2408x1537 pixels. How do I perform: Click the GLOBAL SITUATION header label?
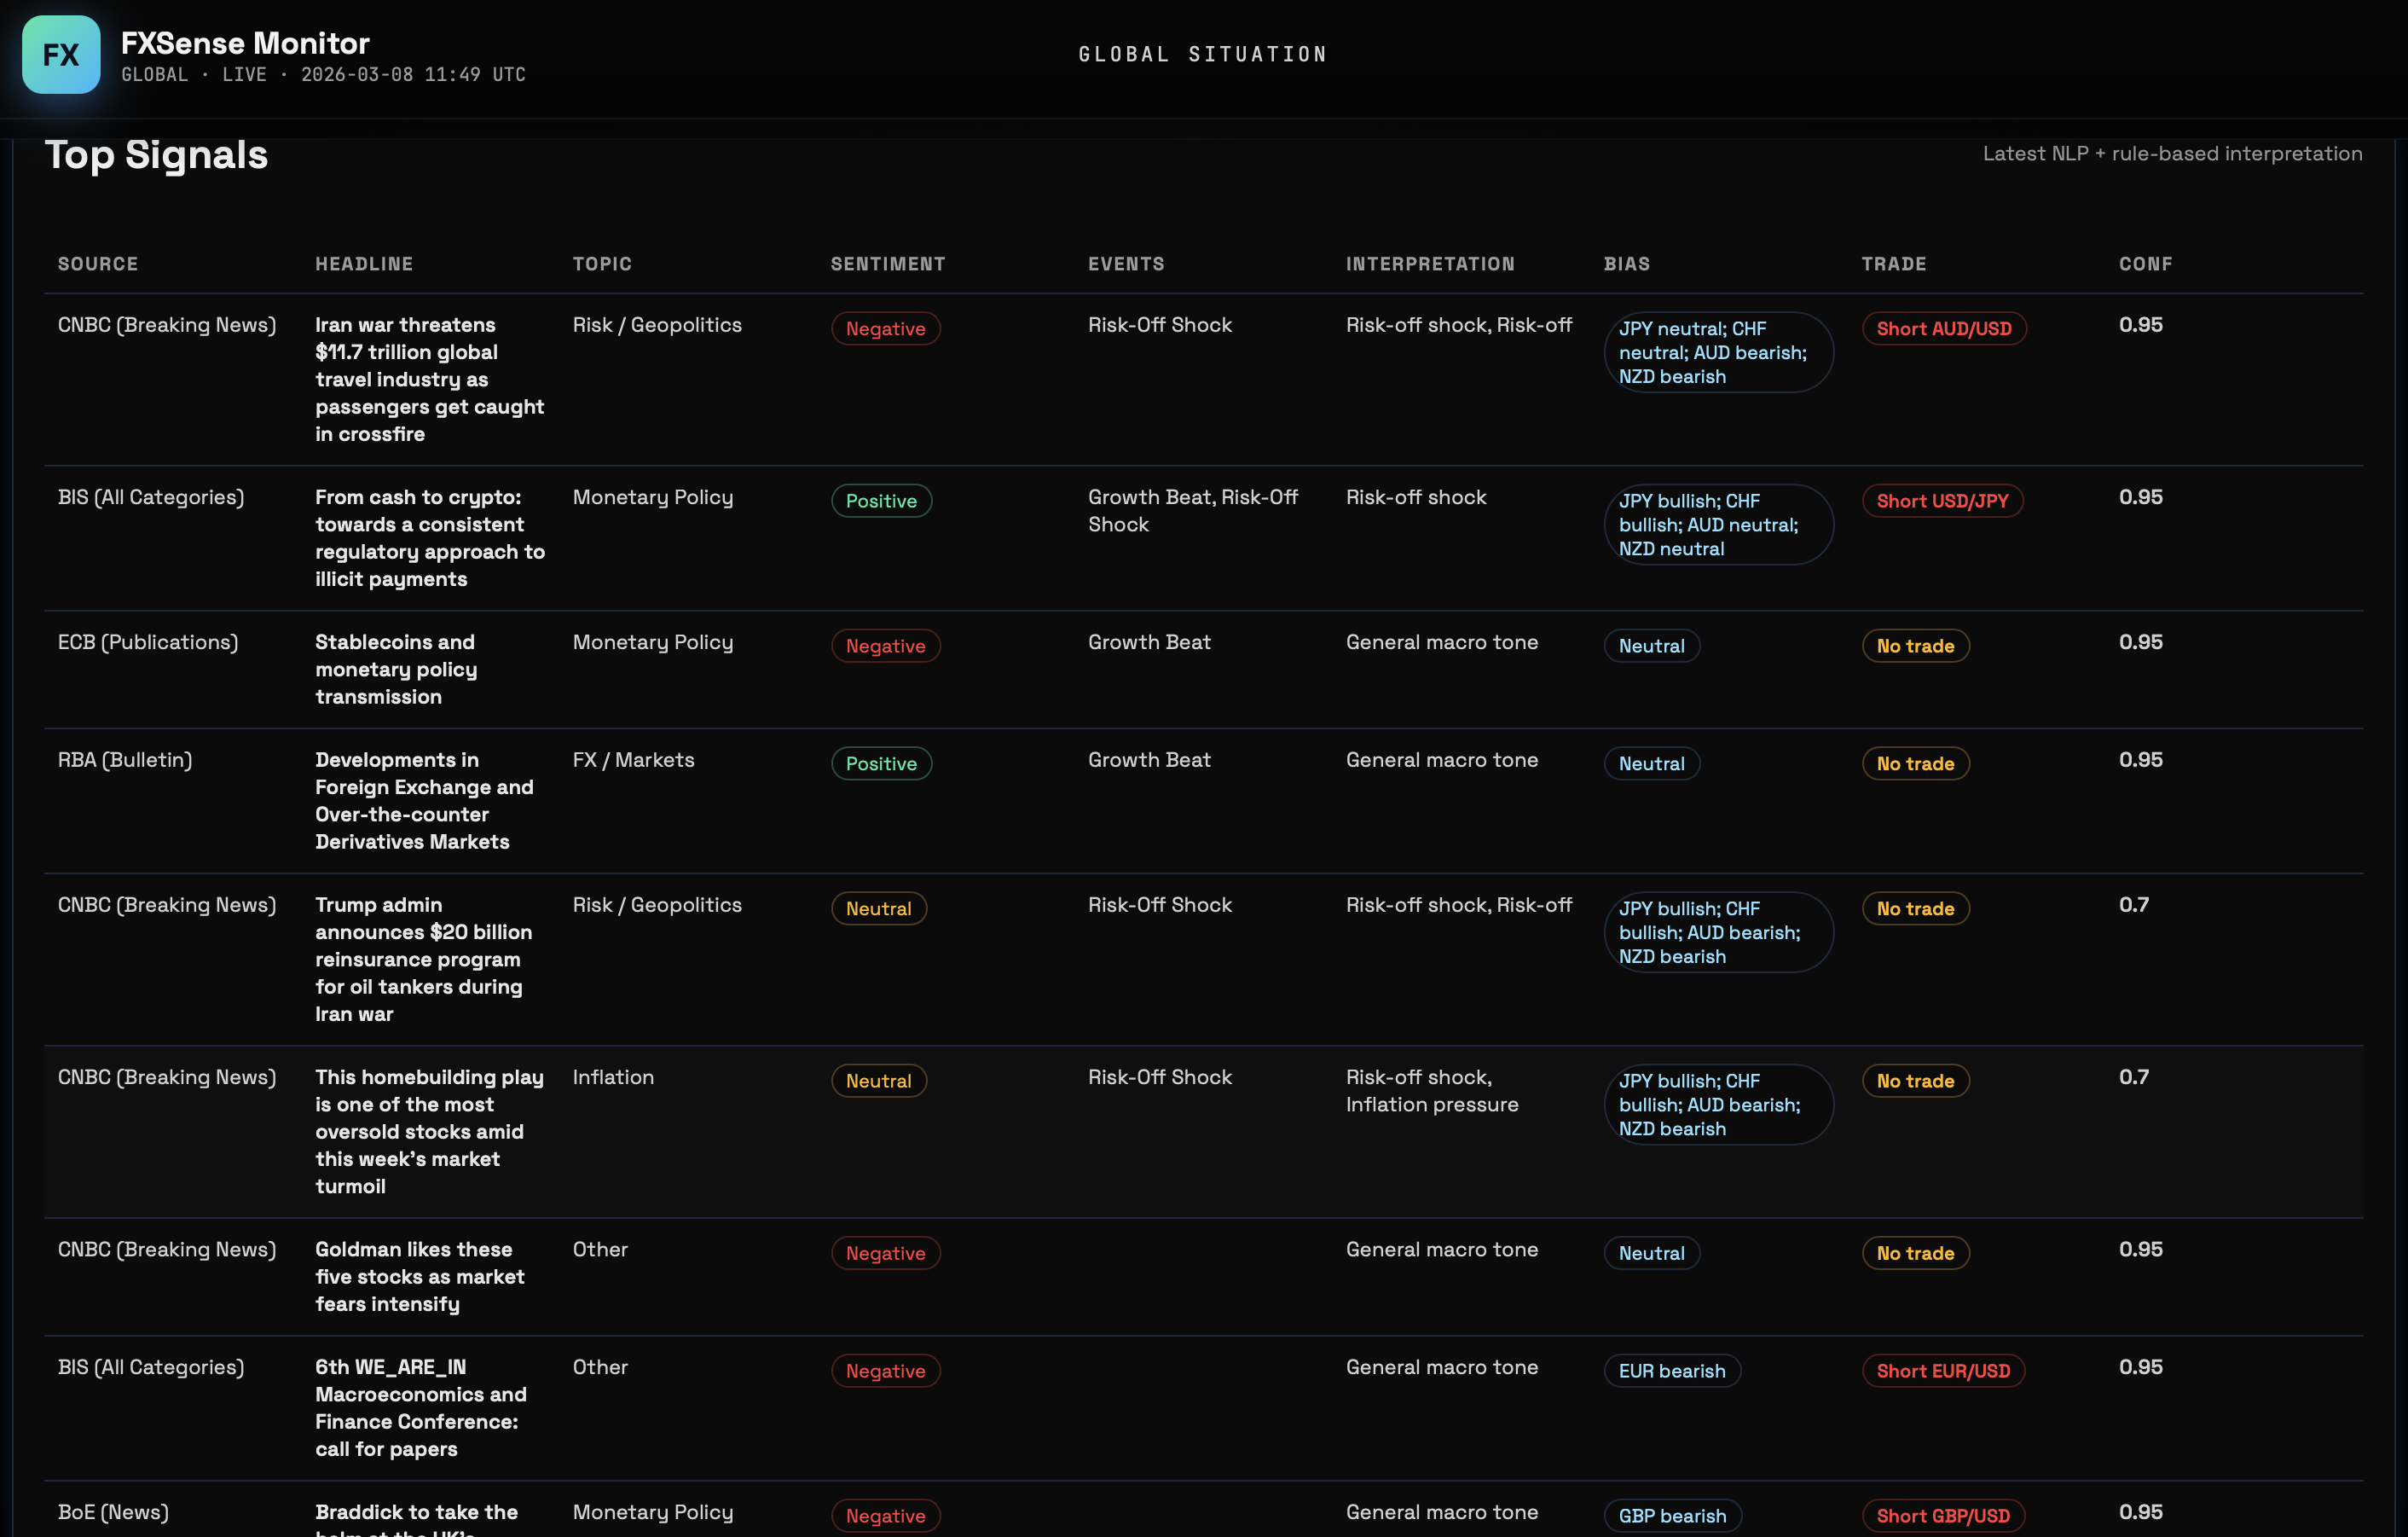pyautogui.click(x=1202, y=54)
